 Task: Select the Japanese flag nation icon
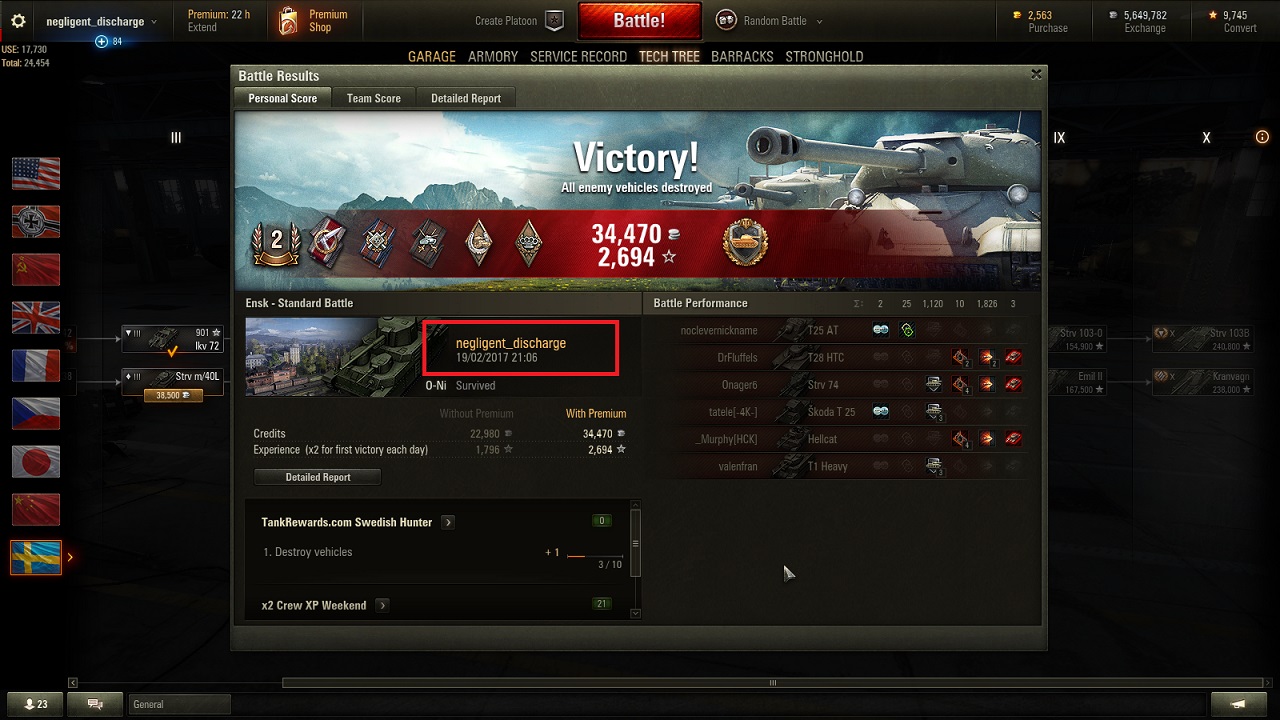36,461
